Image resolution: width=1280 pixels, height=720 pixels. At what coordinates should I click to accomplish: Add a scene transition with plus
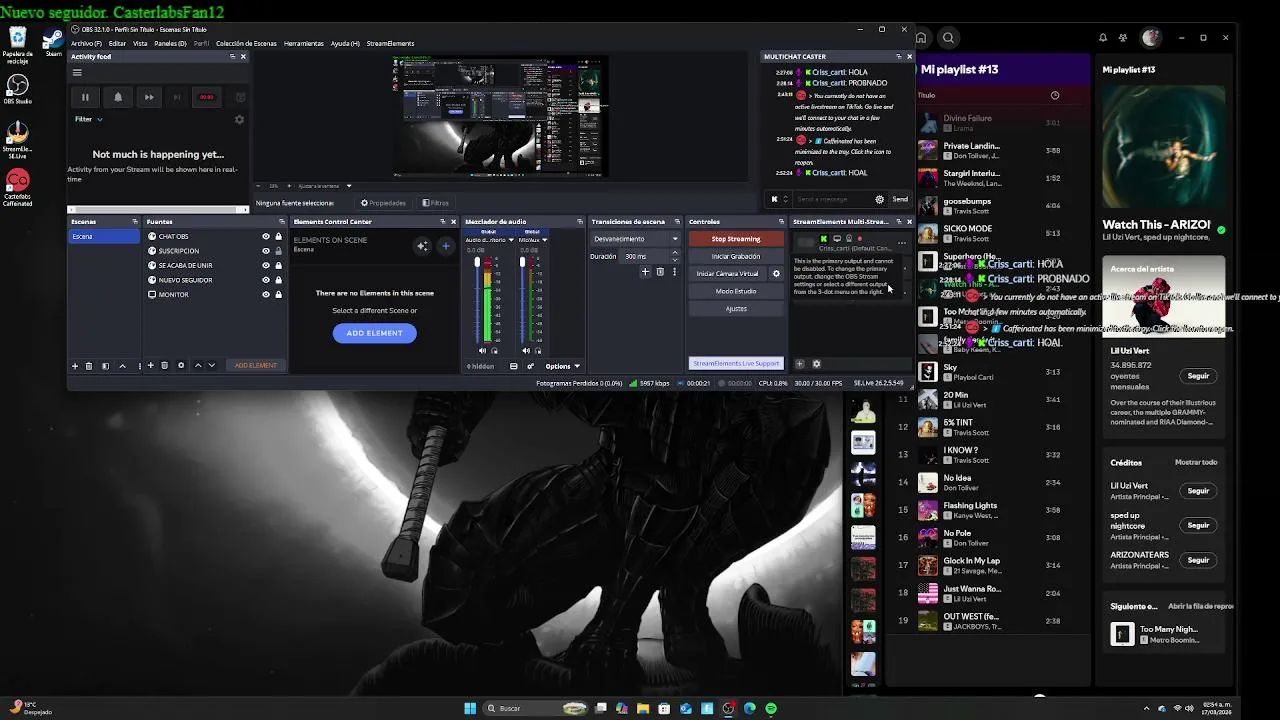point(645,272)
